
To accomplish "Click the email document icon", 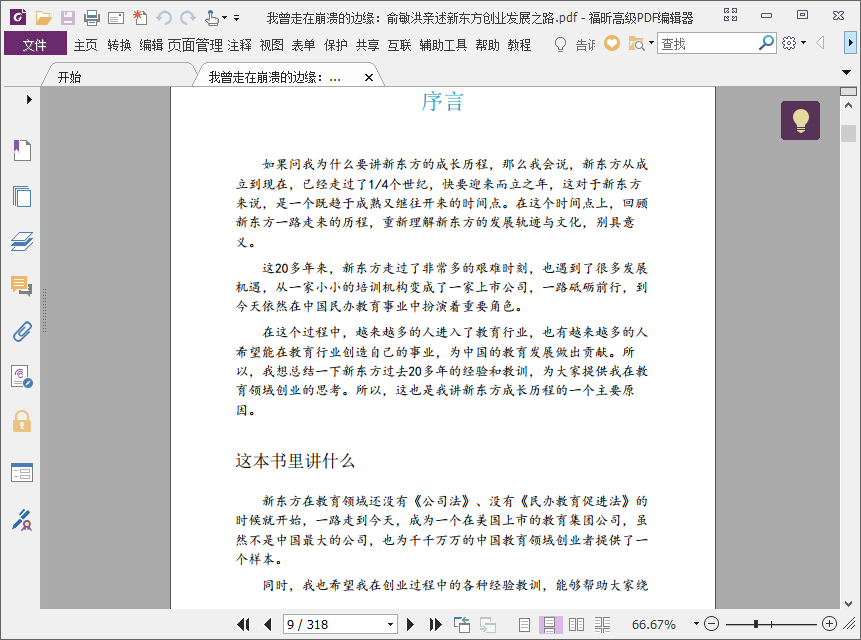I will pos(116,18).
